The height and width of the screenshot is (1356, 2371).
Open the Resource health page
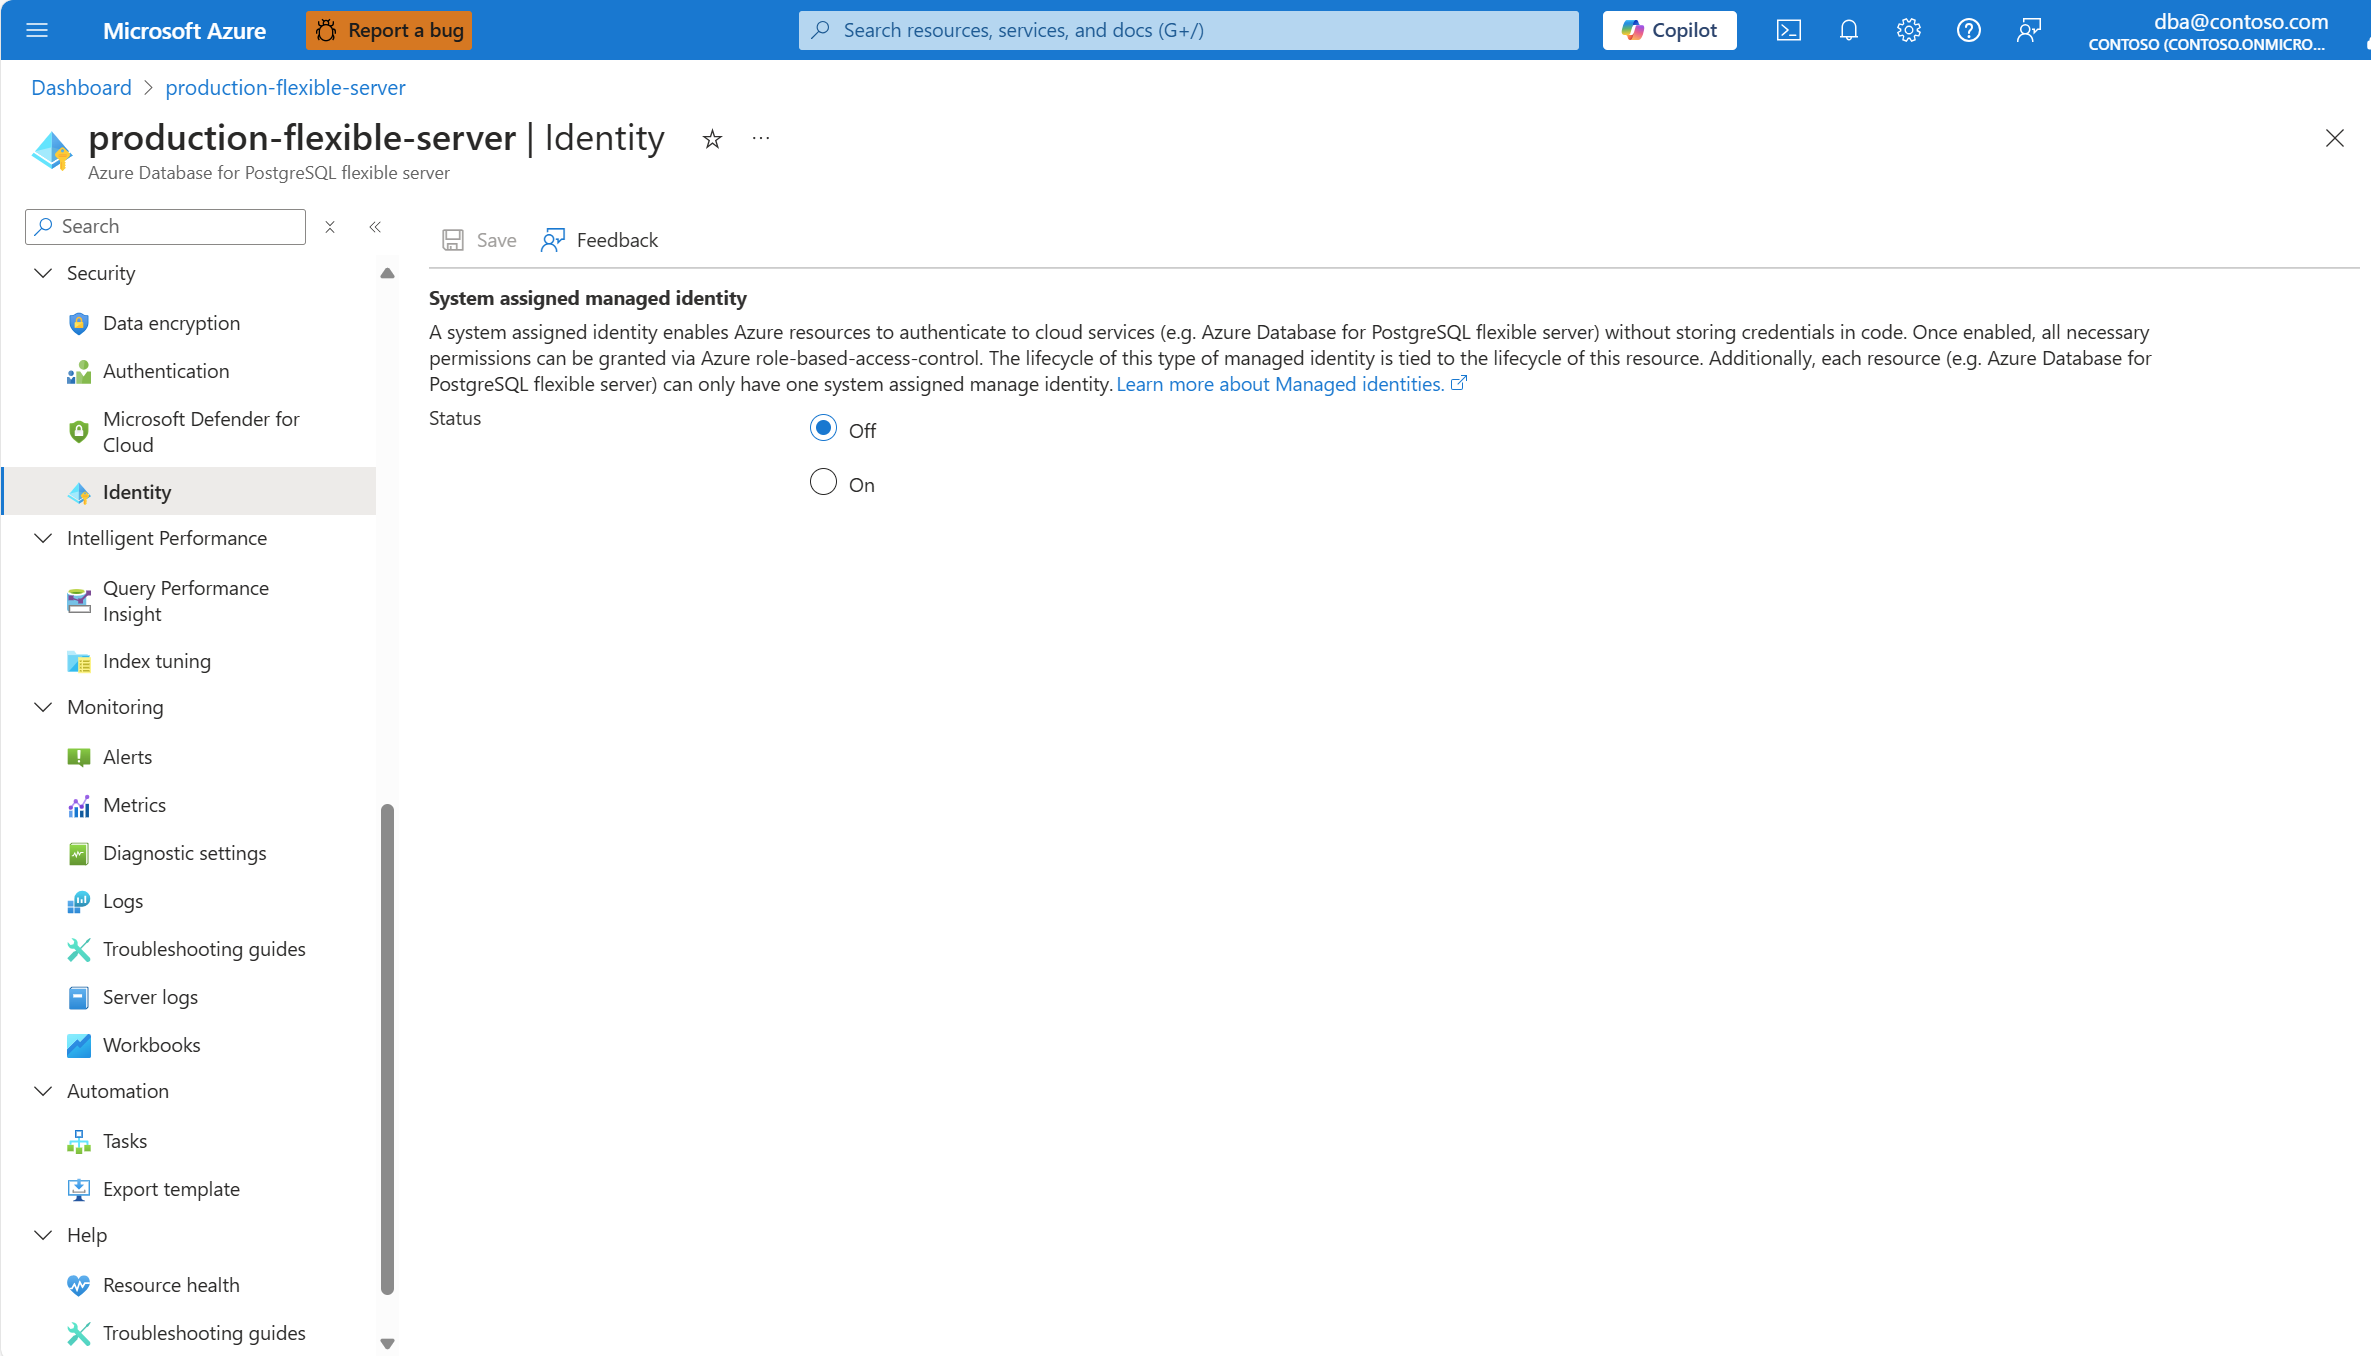[170, 1284]
